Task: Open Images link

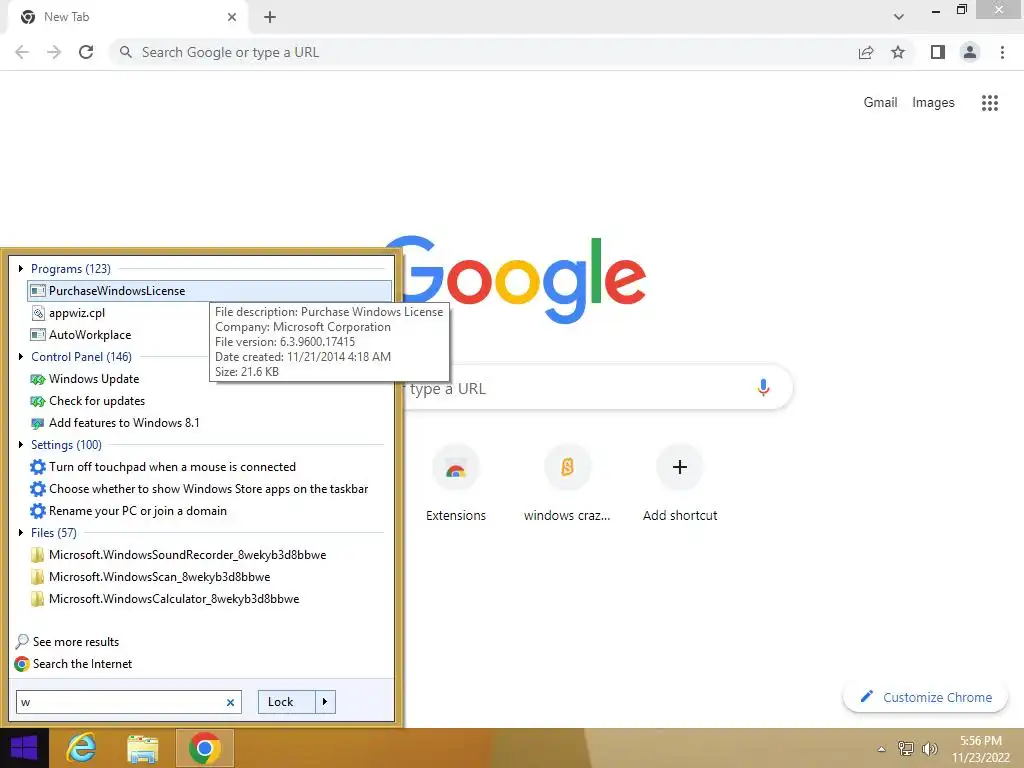Action: point(933,103)
